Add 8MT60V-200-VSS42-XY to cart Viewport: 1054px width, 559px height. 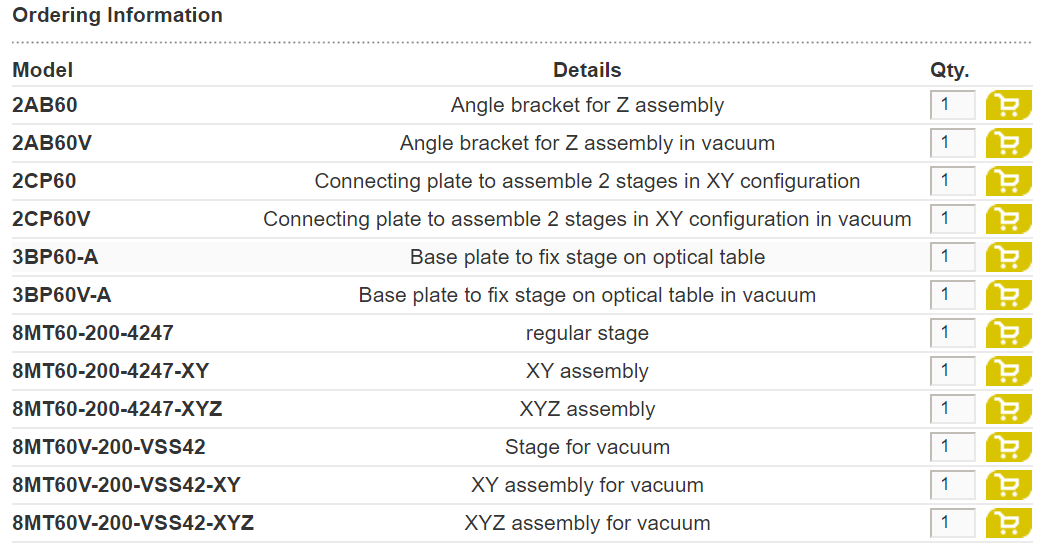coord(1008,485)
